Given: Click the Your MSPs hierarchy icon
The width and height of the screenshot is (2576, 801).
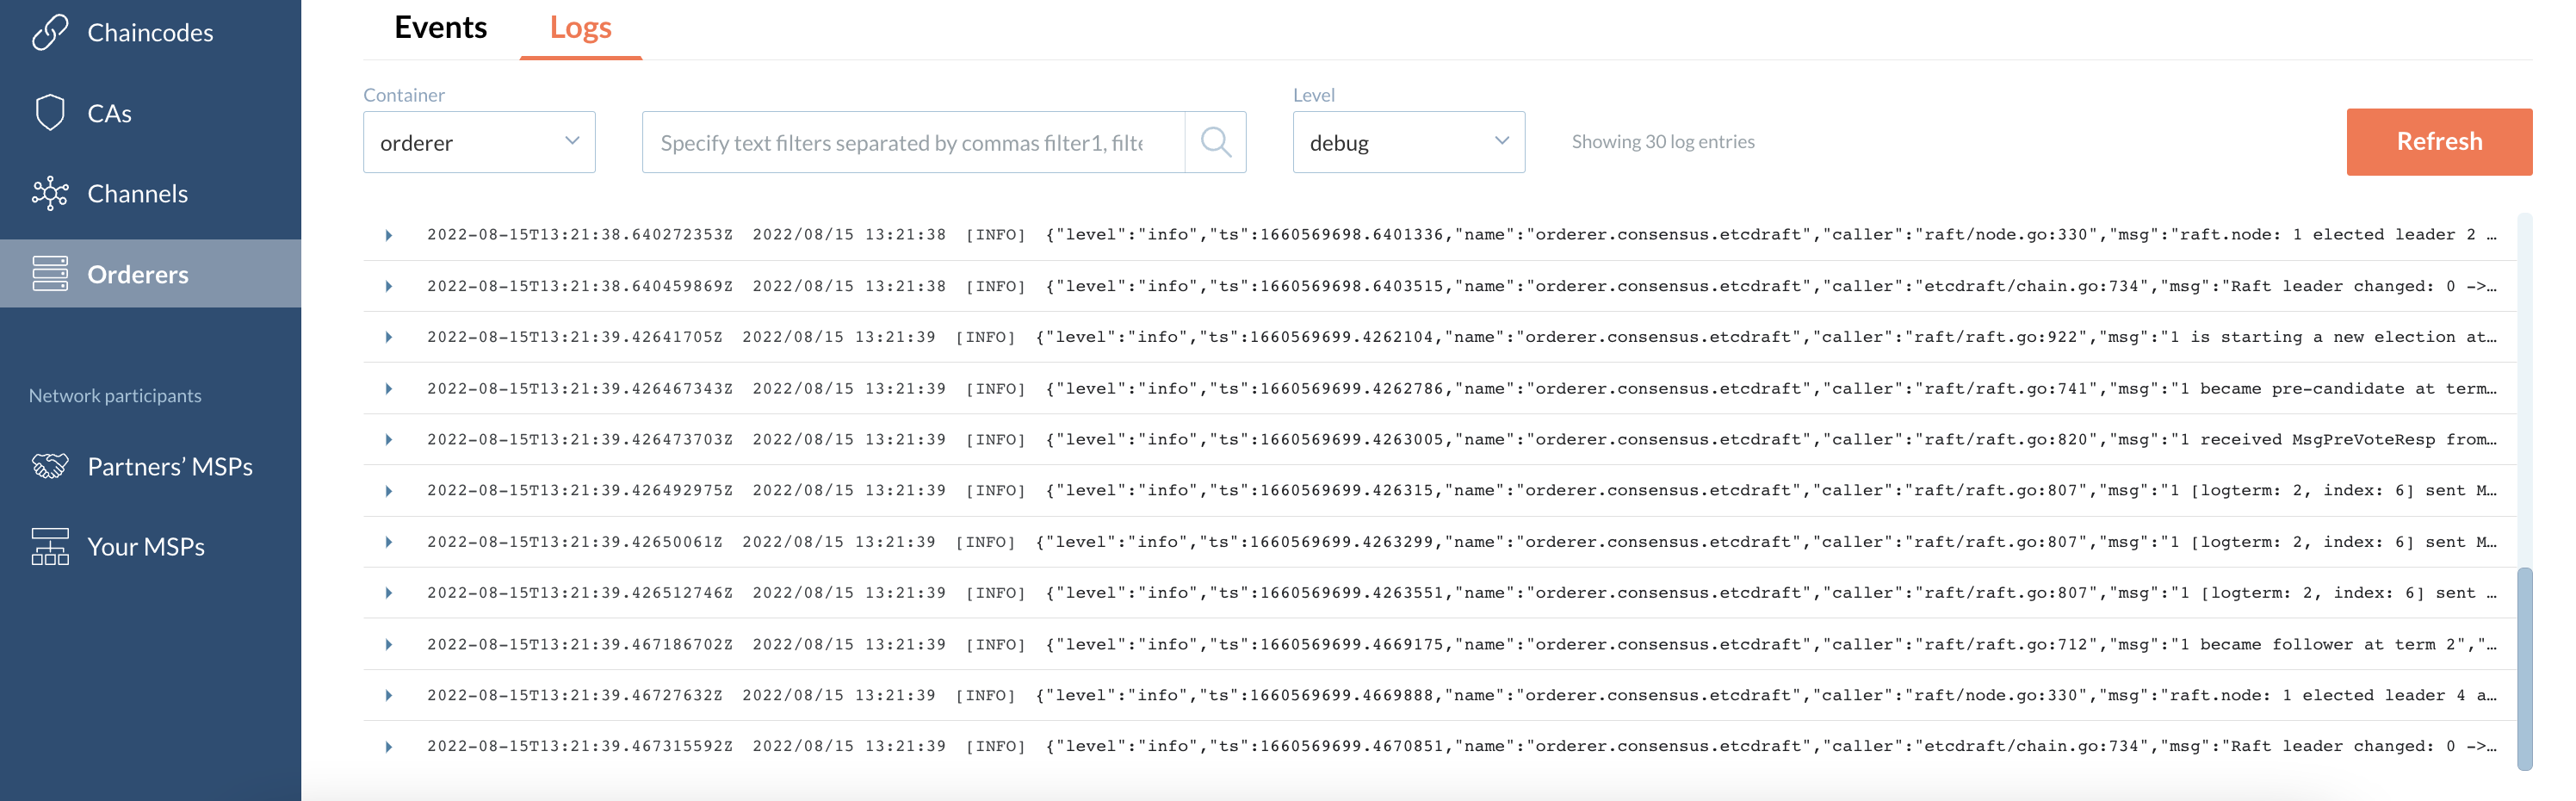Looking at the screenshot, I should click(x=50, y=546).
